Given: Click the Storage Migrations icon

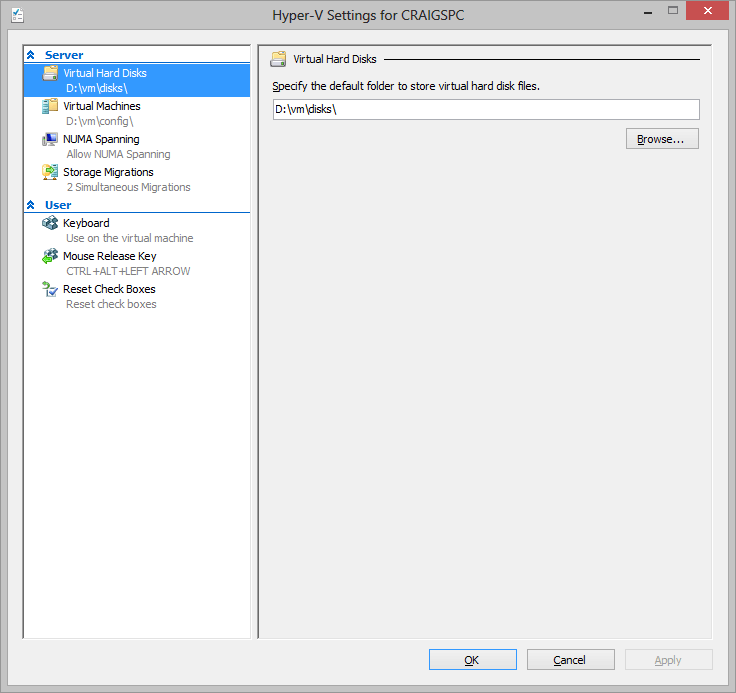Looking at the screenshot, I should pyautogui.click(x=50, y=172).
